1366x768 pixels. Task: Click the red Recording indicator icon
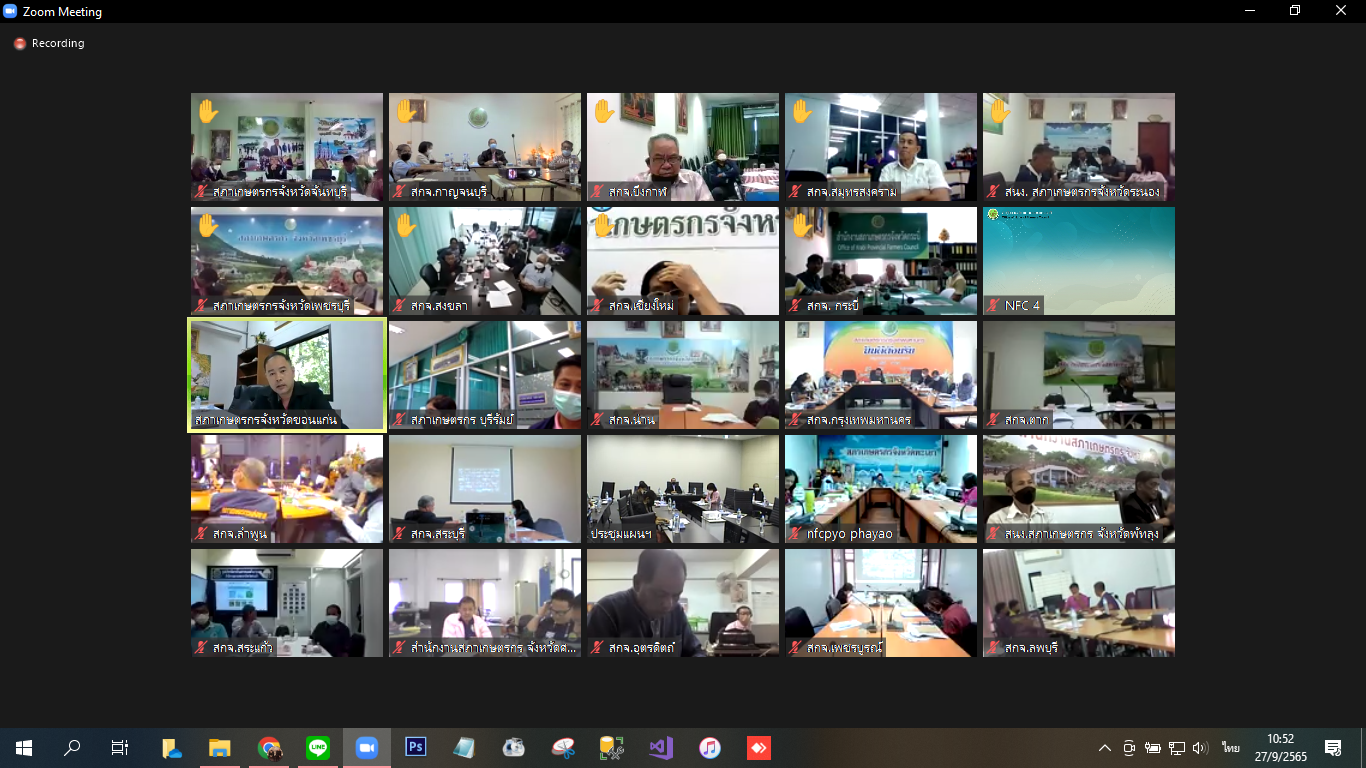[19, 44]
